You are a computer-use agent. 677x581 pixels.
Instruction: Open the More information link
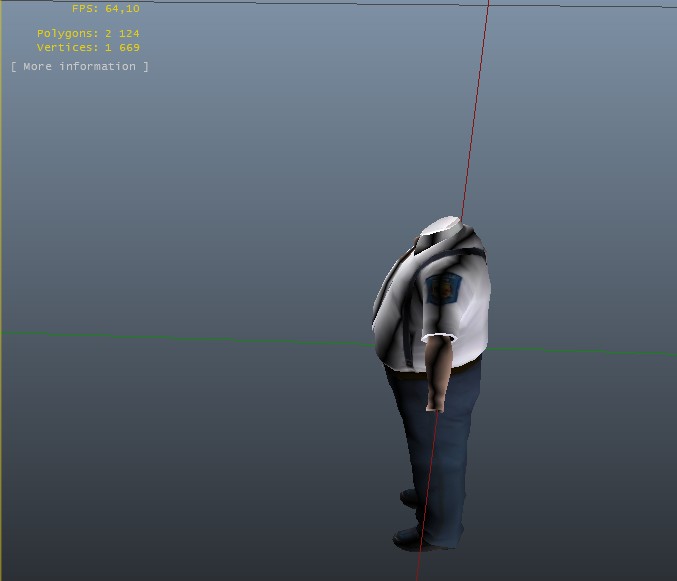click(79, 66)
